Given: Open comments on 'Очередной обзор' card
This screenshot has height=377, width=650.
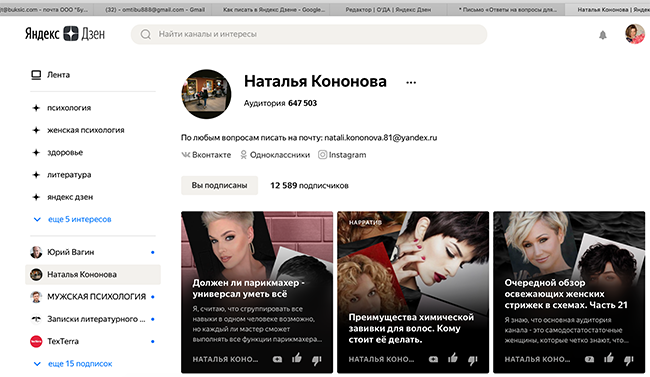Looking at the screenshot, I should pos(589,359).
